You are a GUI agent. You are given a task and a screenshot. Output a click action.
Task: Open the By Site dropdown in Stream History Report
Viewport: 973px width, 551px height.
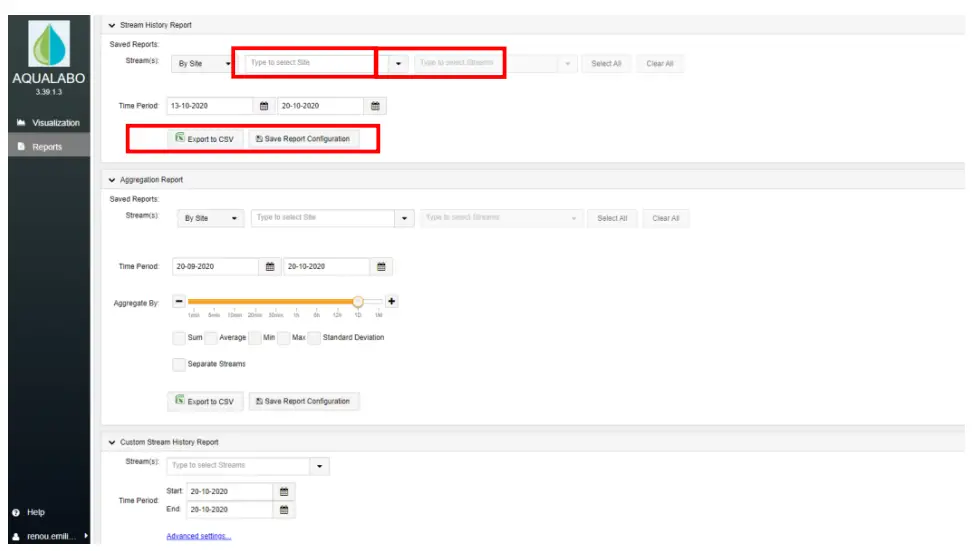204,63
